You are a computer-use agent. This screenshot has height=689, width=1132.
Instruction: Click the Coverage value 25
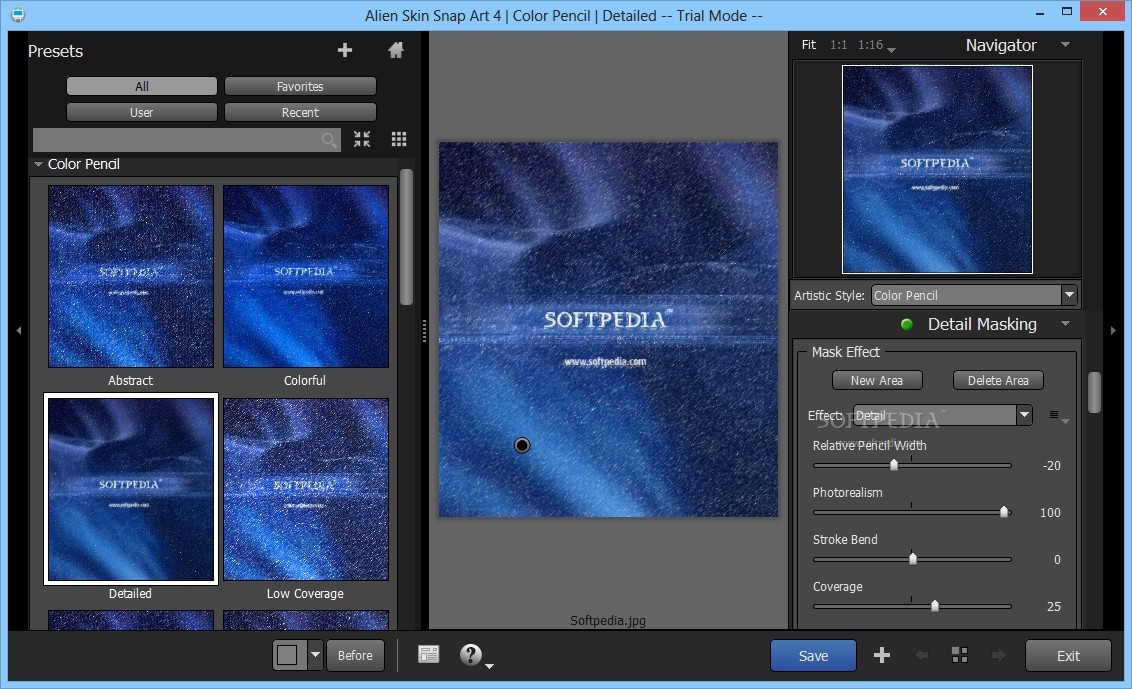coord(1053,607)
